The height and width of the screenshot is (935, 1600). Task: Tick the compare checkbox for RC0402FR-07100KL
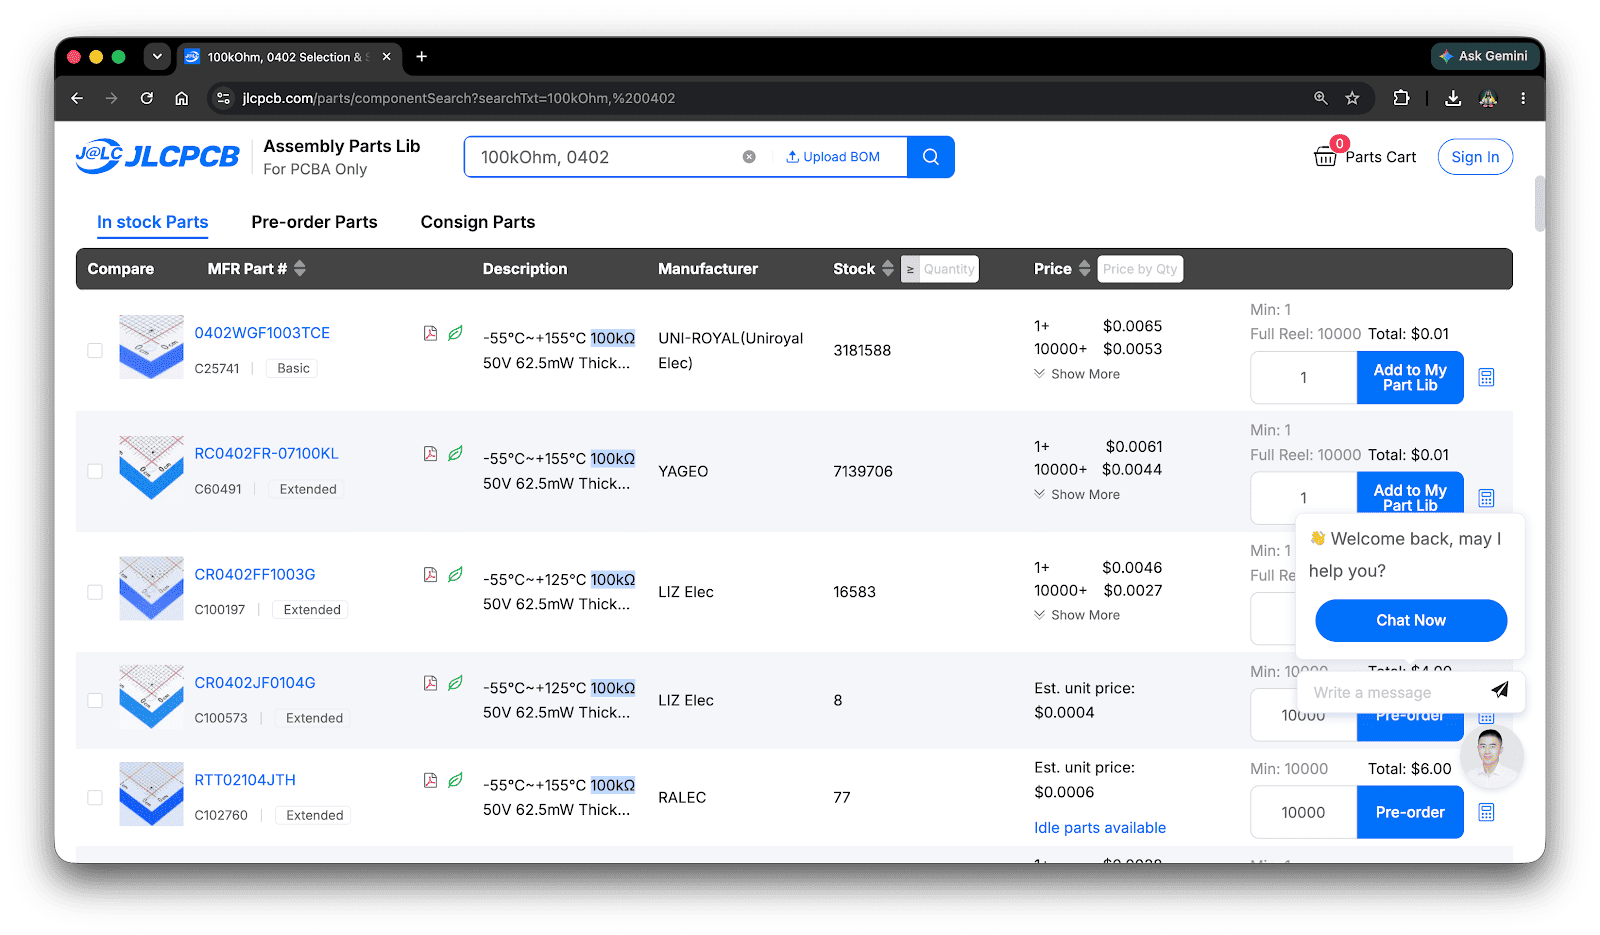point(95,471)
